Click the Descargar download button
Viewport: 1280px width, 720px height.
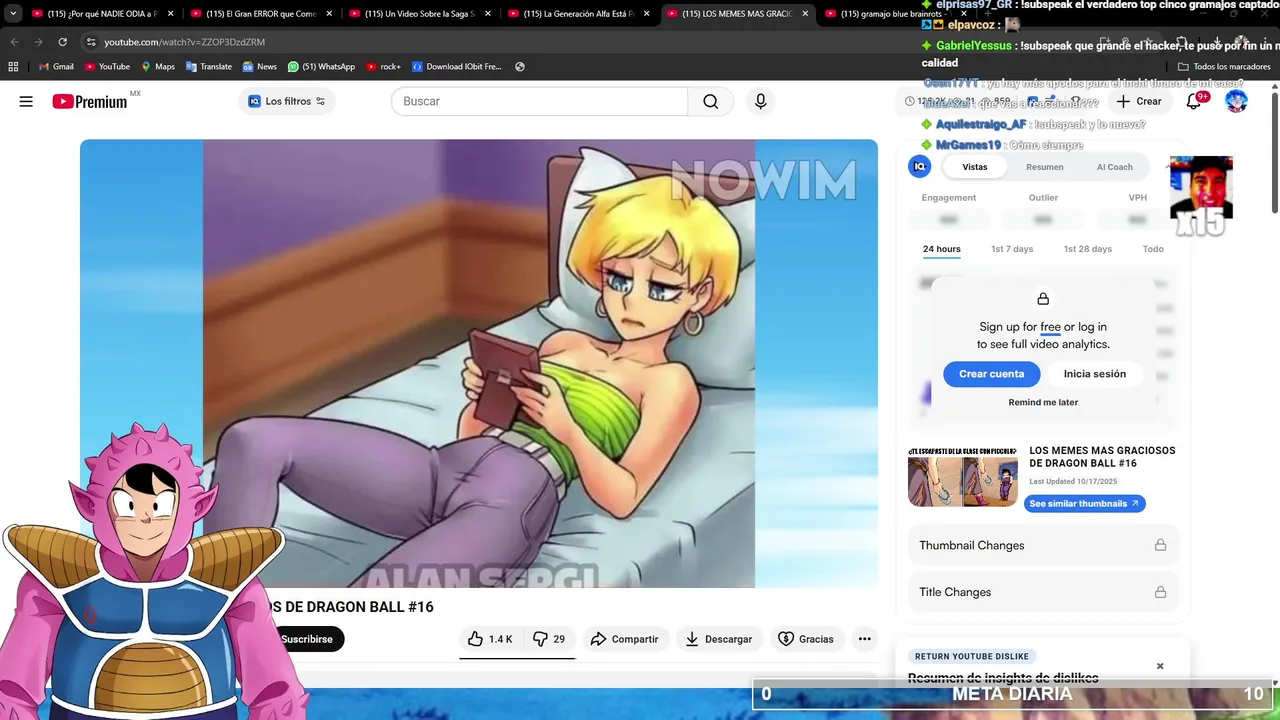click(x=719, y=639)
